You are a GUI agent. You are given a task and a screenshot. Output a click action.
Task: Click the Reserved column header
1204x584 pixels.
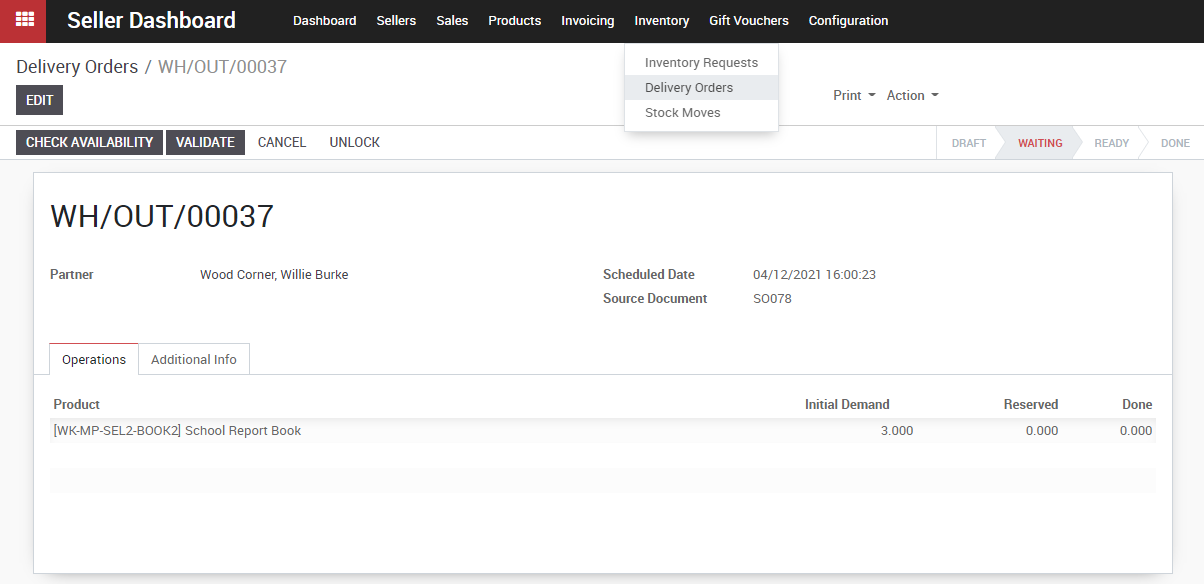[x=1031, y=404]
